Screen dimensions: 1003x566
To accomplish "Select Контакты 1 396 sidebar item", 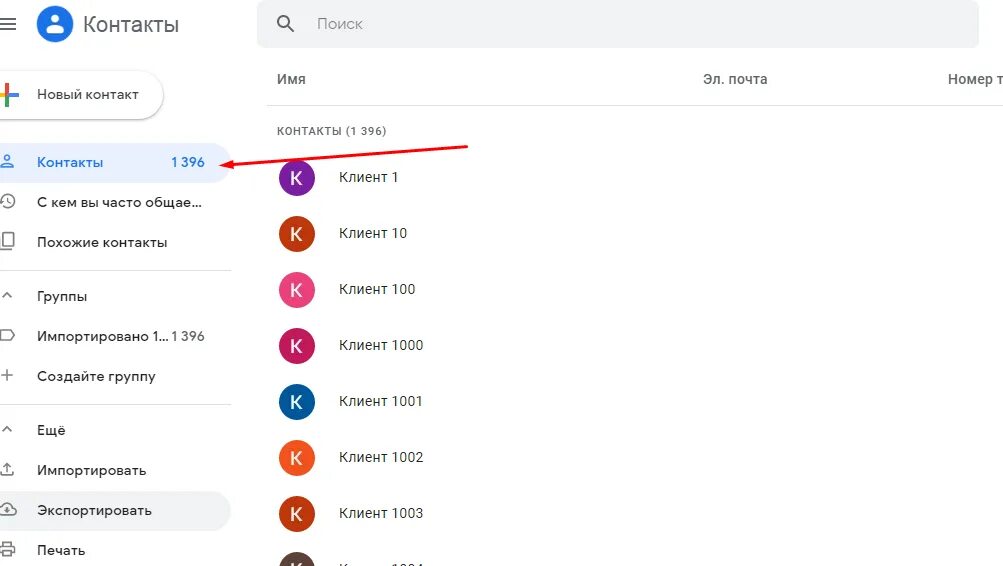I will (x=115, y=162).
